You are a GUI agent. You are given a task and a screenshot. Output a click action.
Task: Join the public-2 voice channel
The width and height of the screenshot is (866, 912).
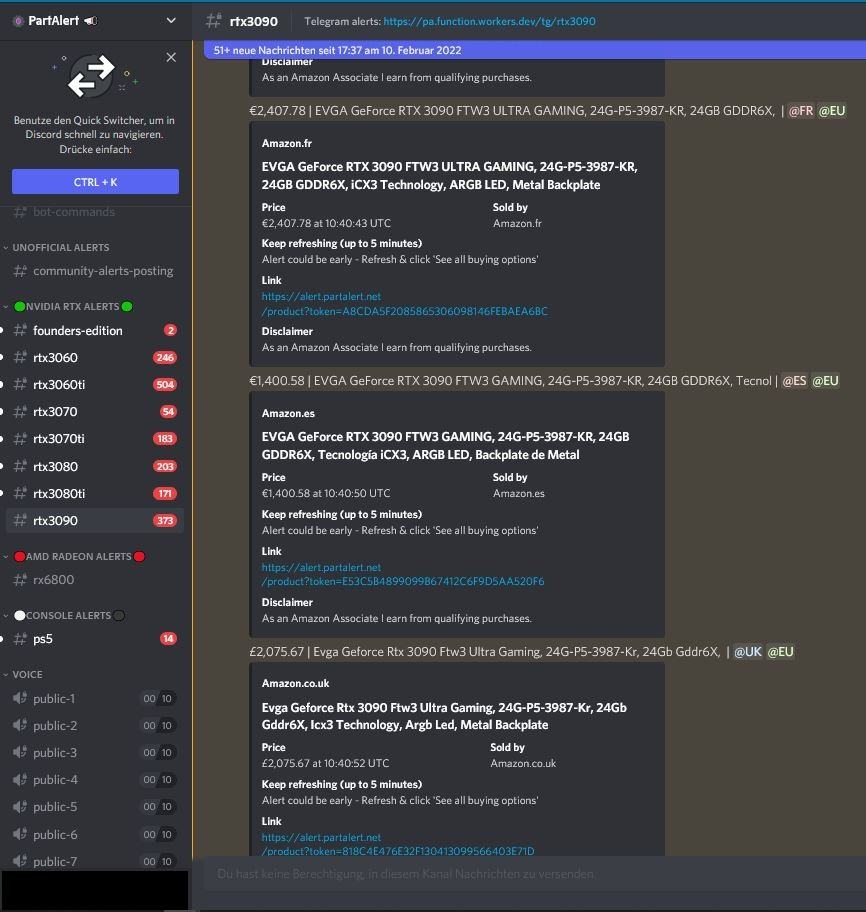(x=95, y=725)
